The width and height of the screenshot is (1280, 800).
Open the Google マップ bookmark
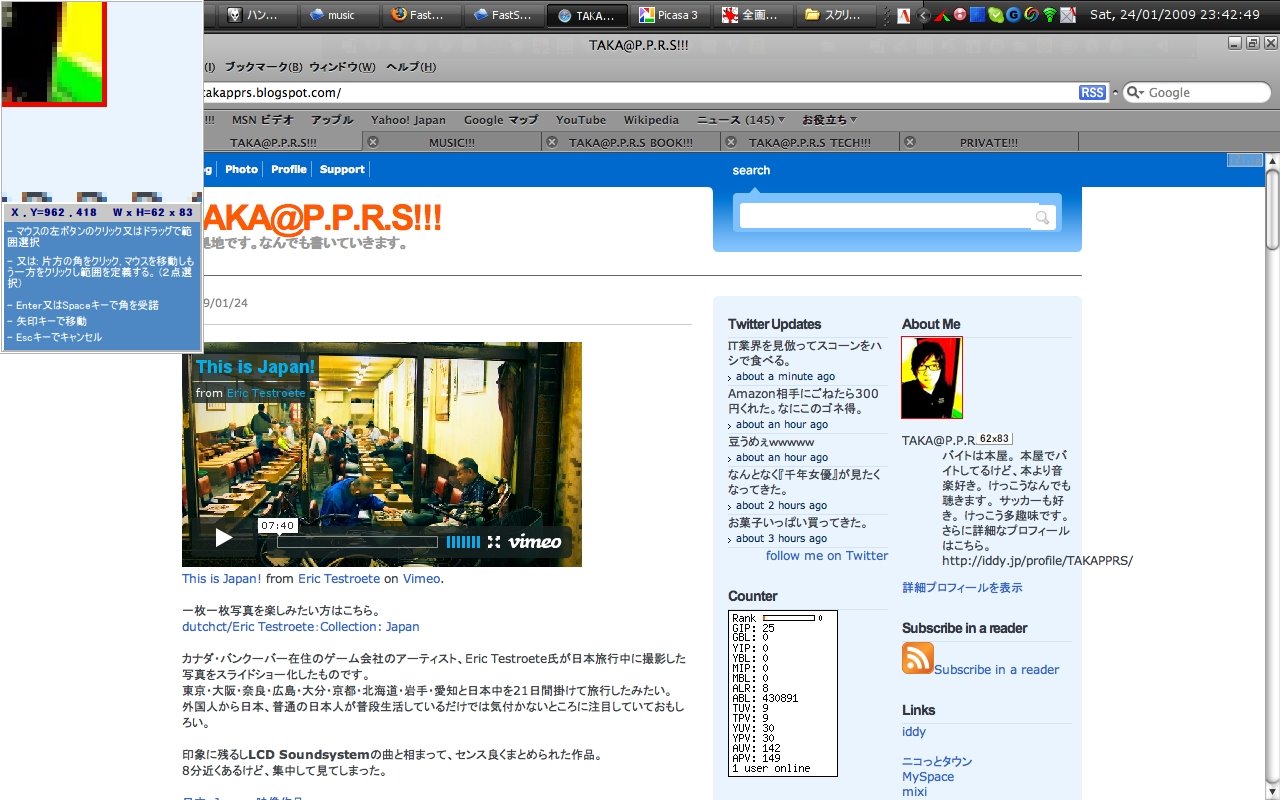pos(501,119)
